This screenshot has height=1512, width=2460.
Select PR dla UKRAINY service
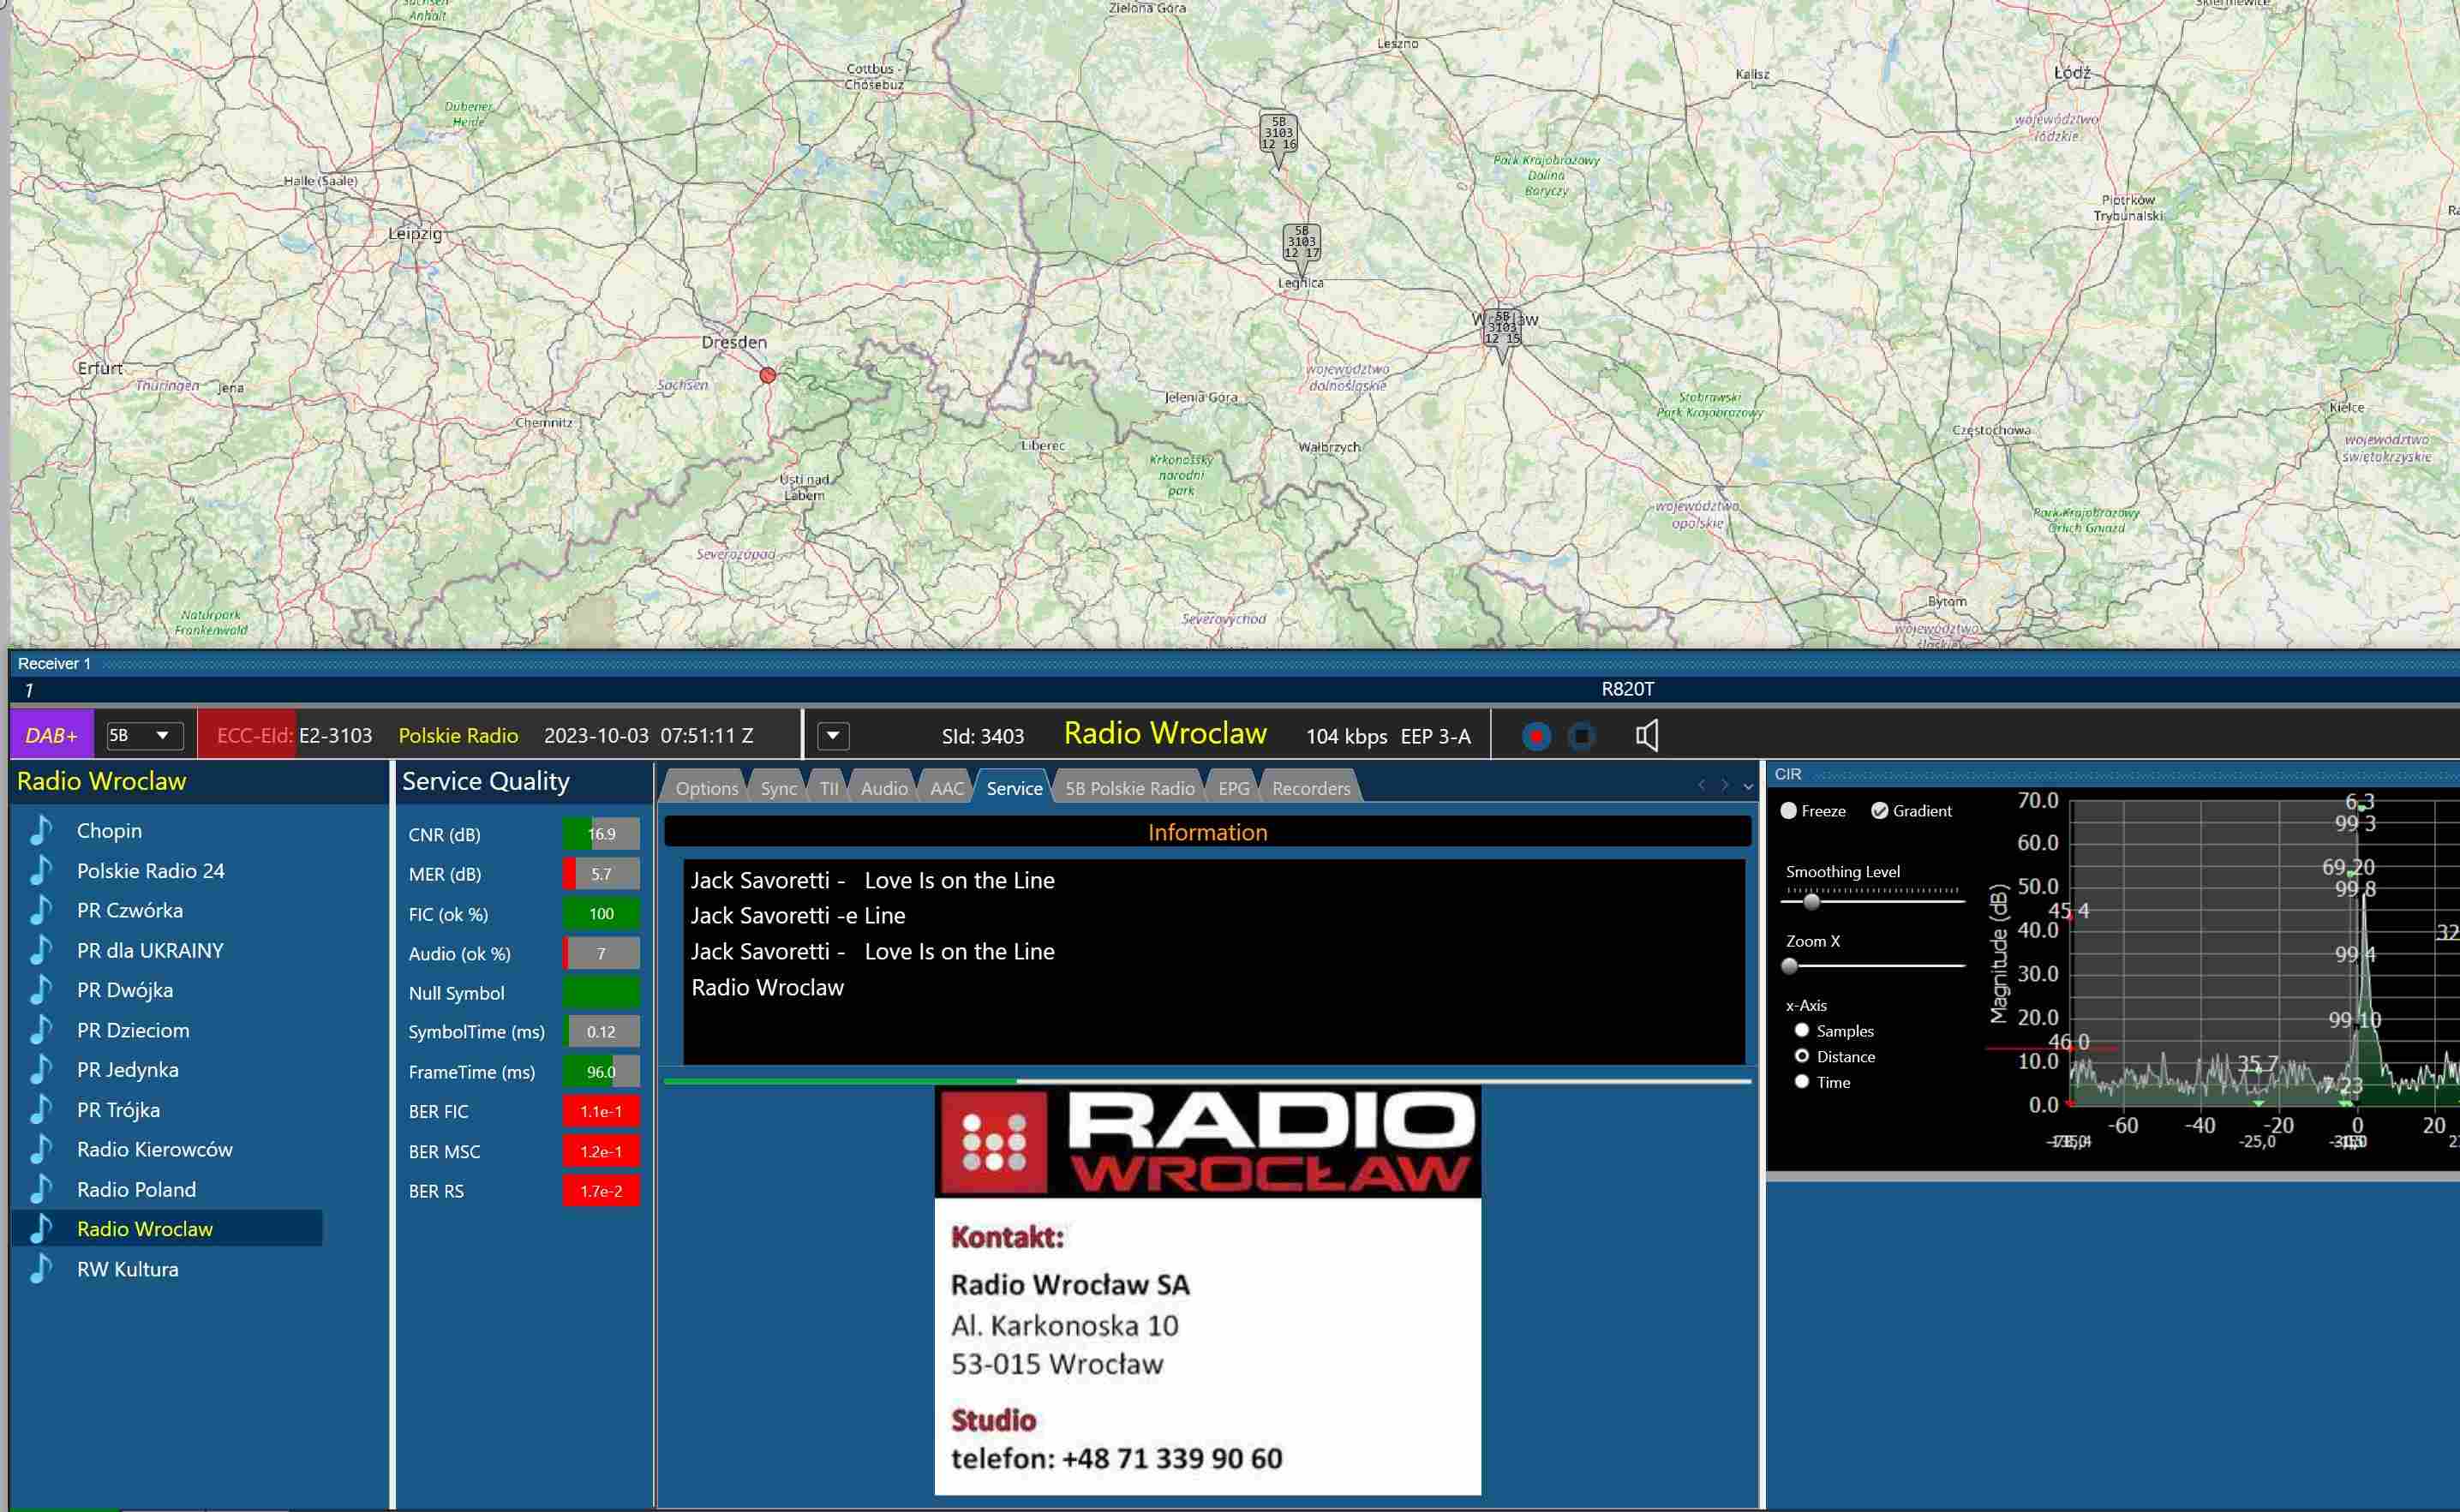point(150,950)
